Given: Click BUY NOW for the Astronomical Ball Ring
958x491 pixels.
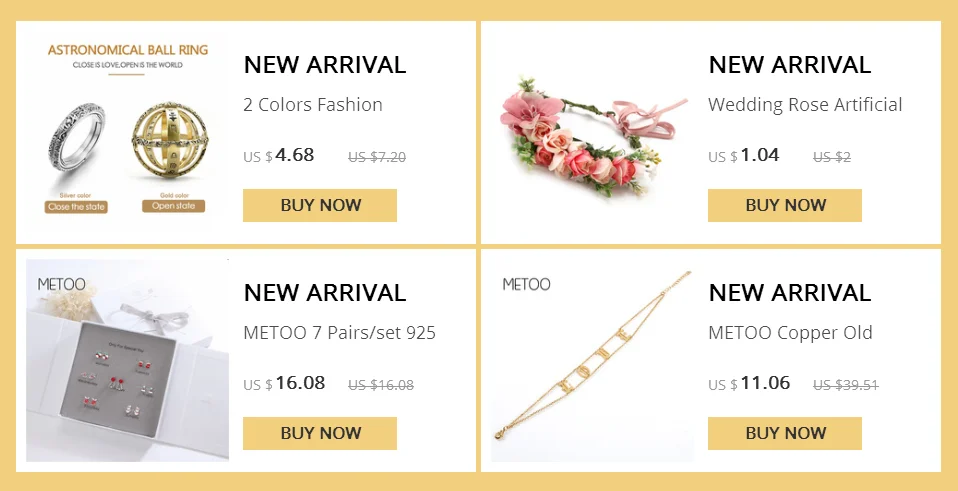Looking at the screenshot, I should tap(320, 205).
